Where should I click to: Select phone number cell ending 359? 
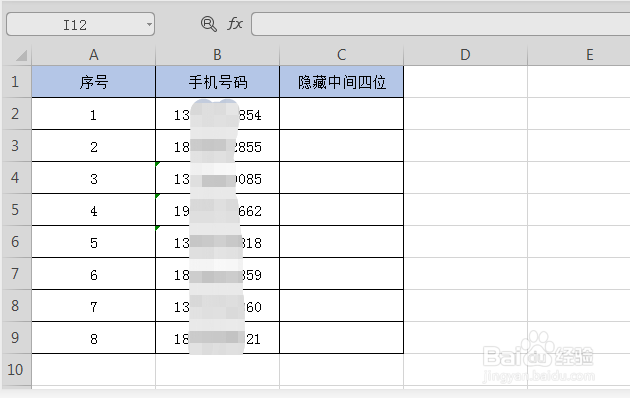click(x=217, y=274)
